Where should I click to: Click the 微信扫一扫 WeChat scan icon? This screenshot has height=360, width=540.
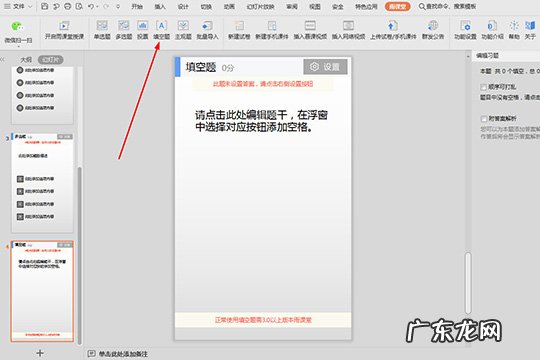[x=17, y=27]
